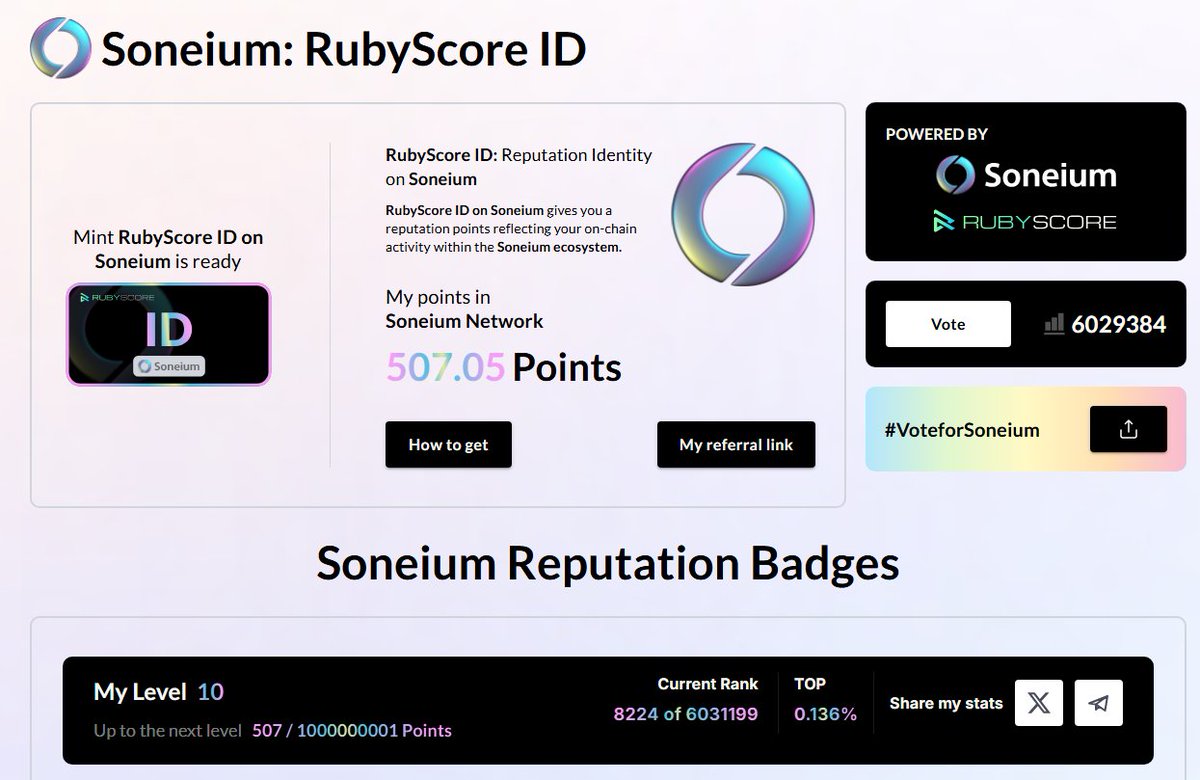Viewport: 1200px width, 780px height.
Task: Click the POWERED BY label
Action: tap(937, 134)
